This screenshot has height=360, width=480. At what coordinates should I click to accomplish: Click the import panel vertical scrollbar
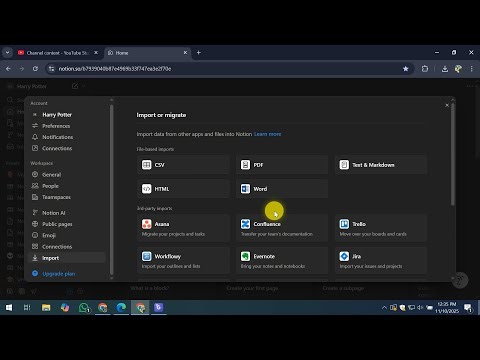(x=453, y=154)
